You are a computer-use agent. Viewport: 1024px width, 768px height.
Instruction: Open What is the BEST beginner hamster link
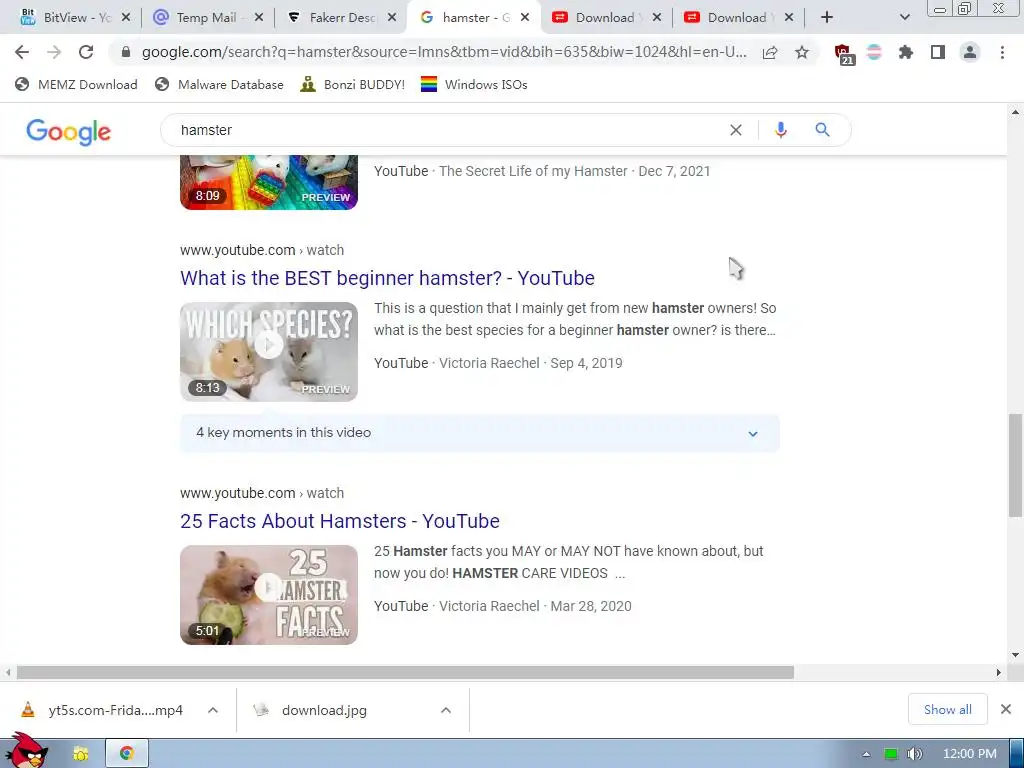click(387, 278)
